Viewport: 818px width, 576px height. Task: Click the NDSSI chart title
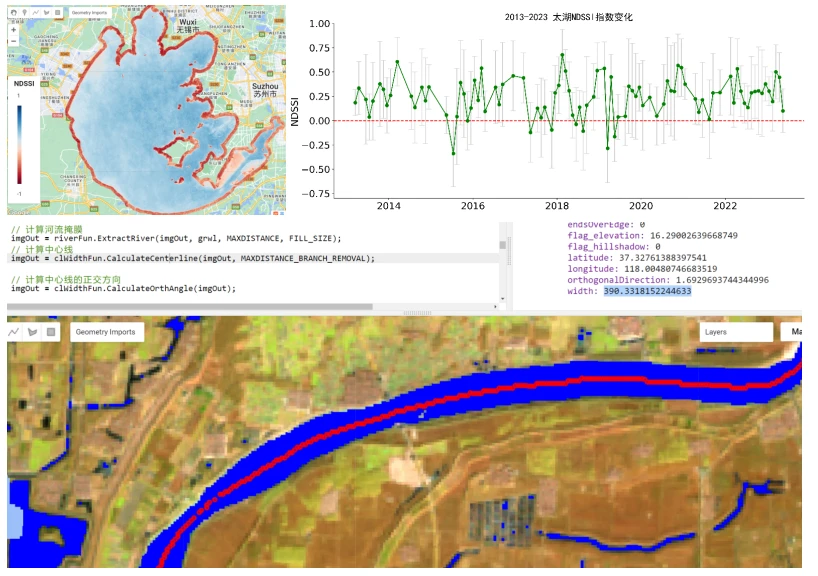569,17
